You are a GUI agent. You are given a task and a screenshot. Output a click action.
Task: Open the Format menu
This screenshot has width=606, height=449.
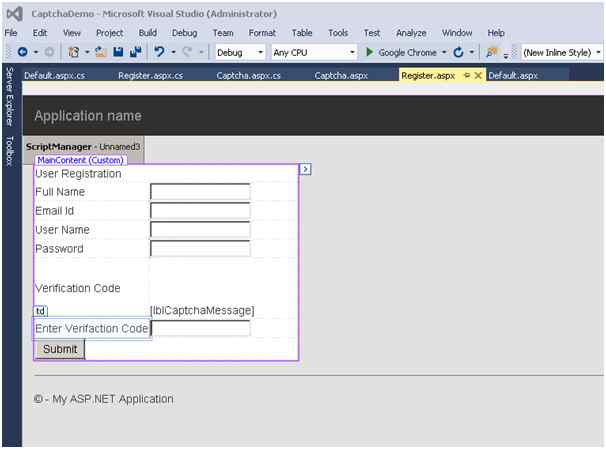click(262, 33)
